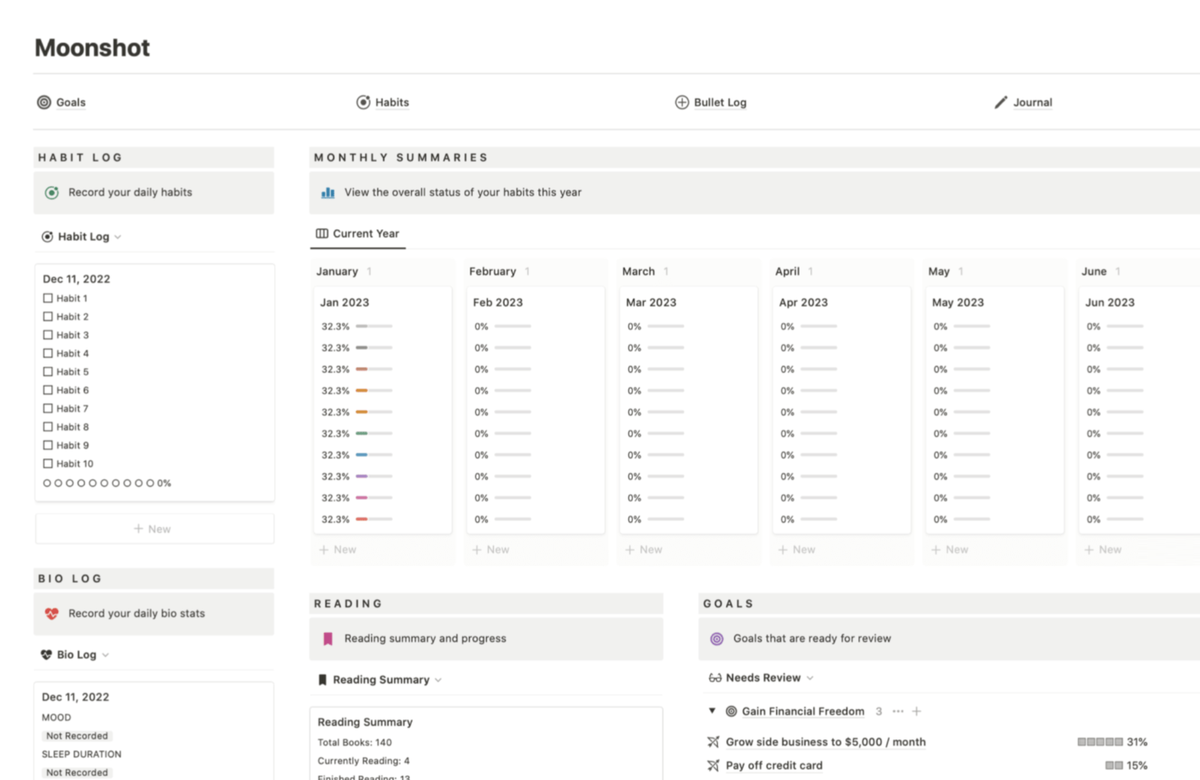1200x780 pixels.
Task: Click the pink bookmark Reading icon
Action: coord(328,638)
